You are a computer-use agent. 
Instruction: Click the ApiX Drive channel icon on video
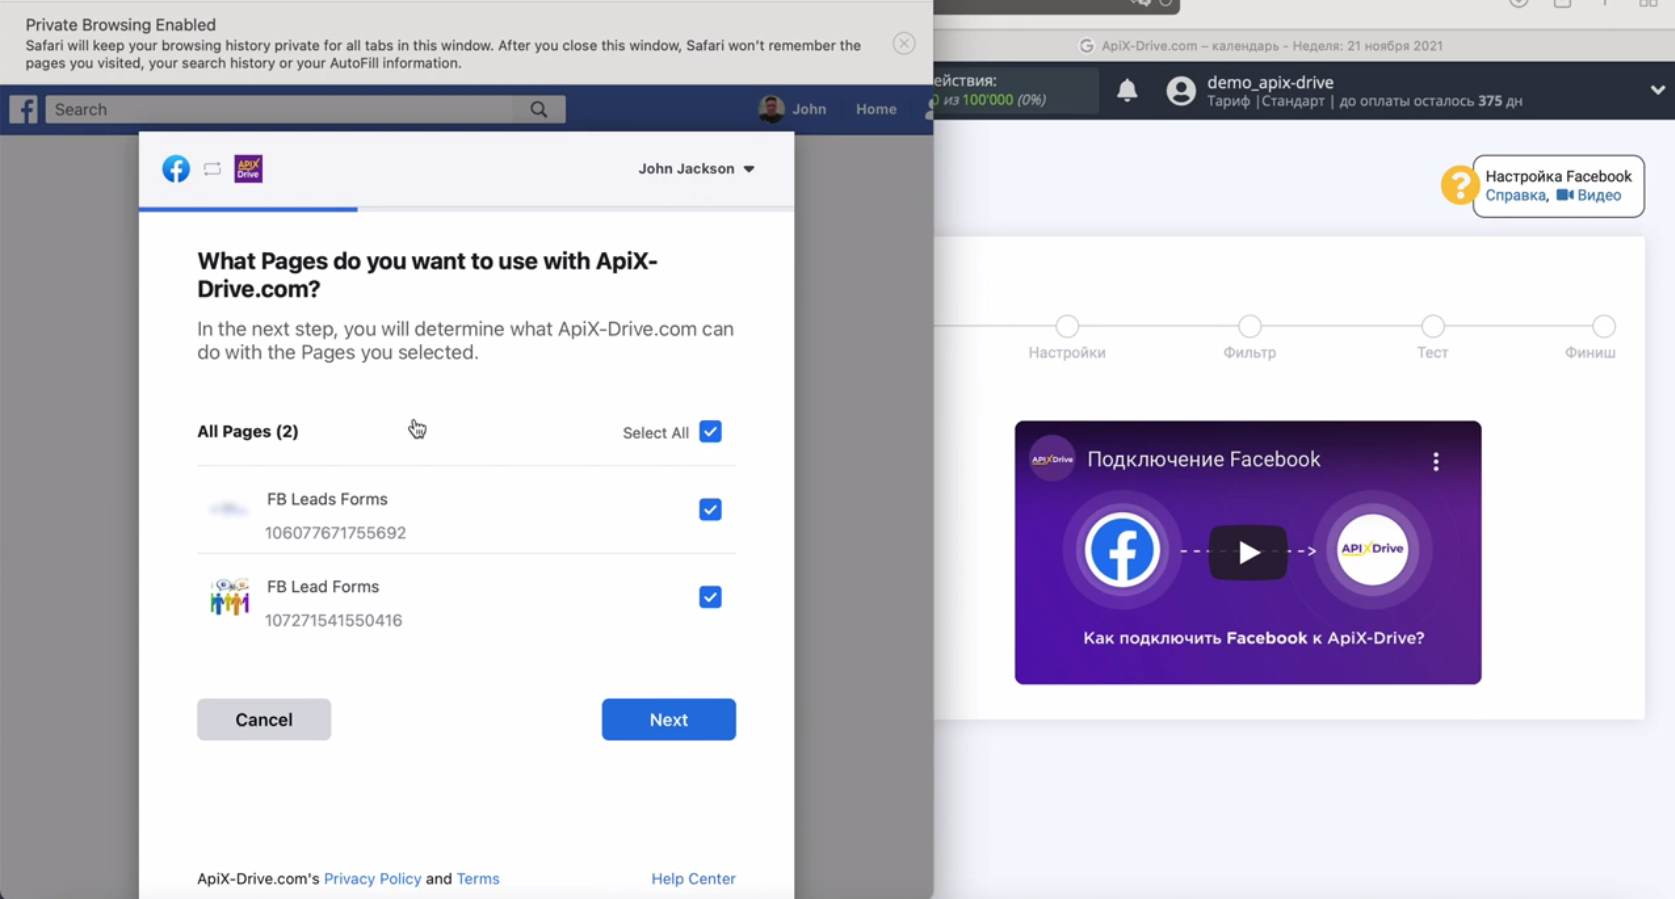[1052, 459]
